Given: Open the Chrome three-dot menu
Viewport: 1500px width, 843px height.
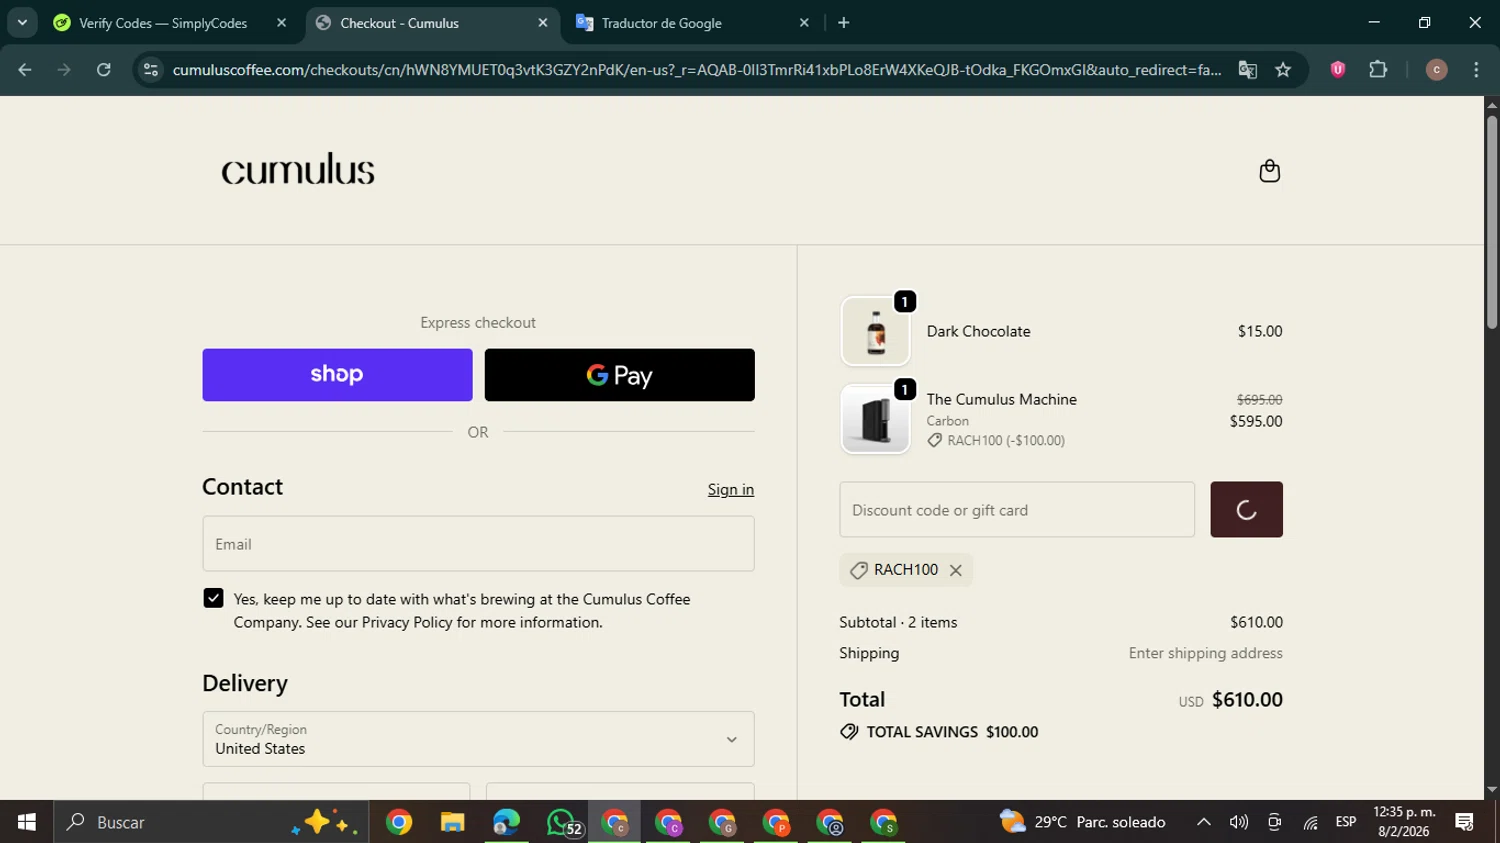Looking at the screenshot, I should pos(1476,70).
